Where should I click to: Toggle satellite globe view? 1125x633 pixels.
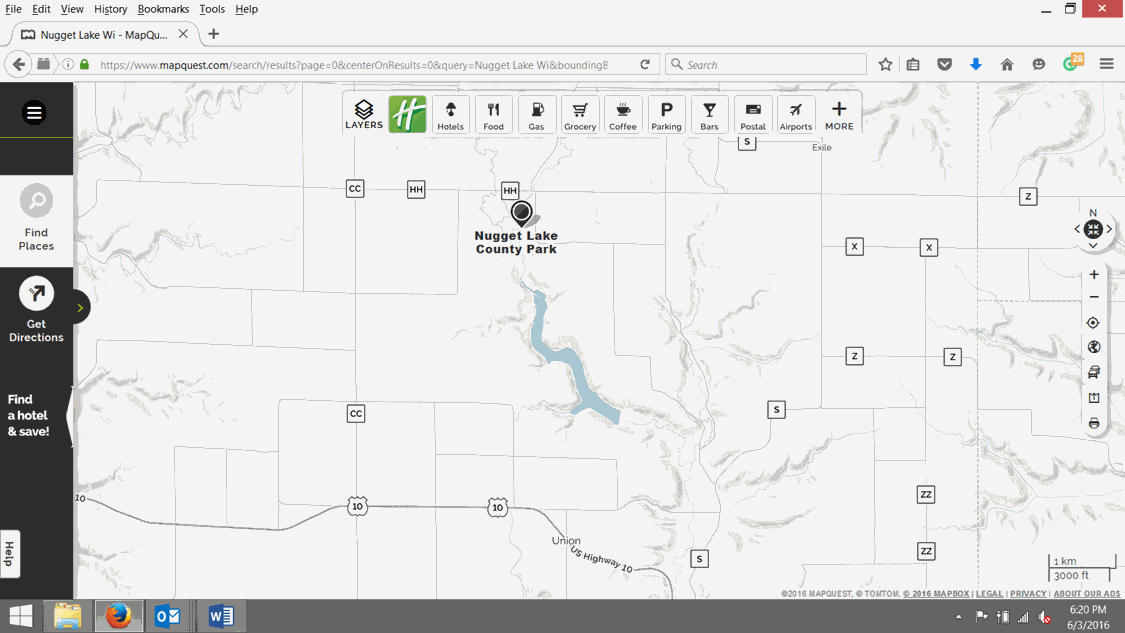coord(1093,347)
